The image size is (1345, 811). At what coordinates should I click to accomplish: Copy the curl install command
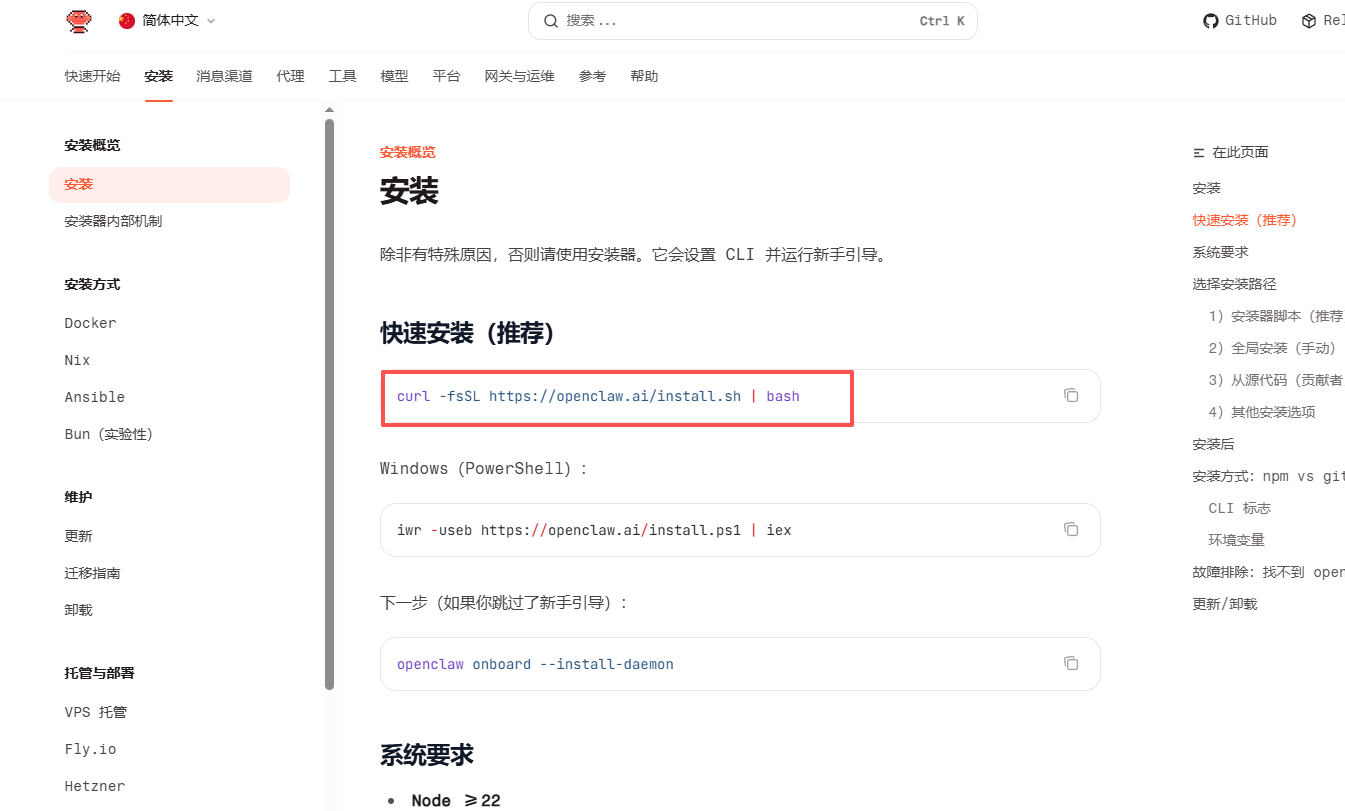pyautogui.click(x=1071, y=396)
